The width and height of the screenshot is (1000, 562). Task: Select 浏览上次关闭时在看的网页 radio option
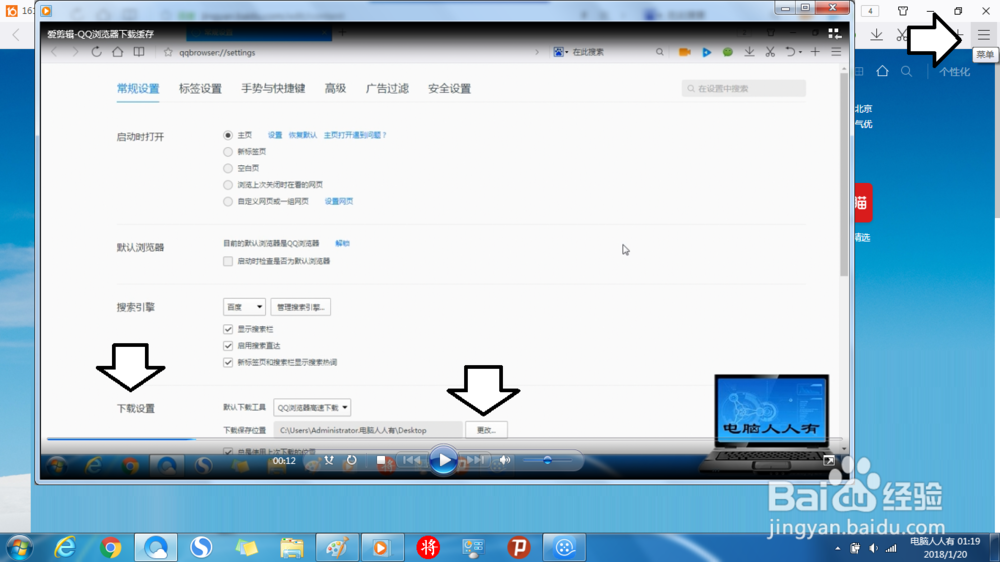click(228, 185)
